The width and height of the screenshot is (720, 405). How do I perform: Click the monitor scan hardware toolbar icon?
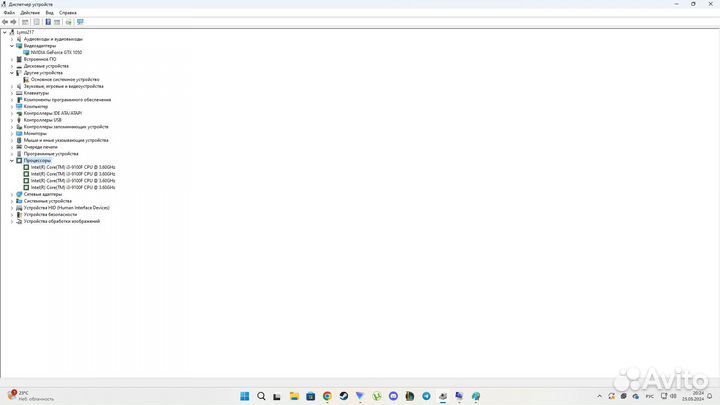click(80, 22)
